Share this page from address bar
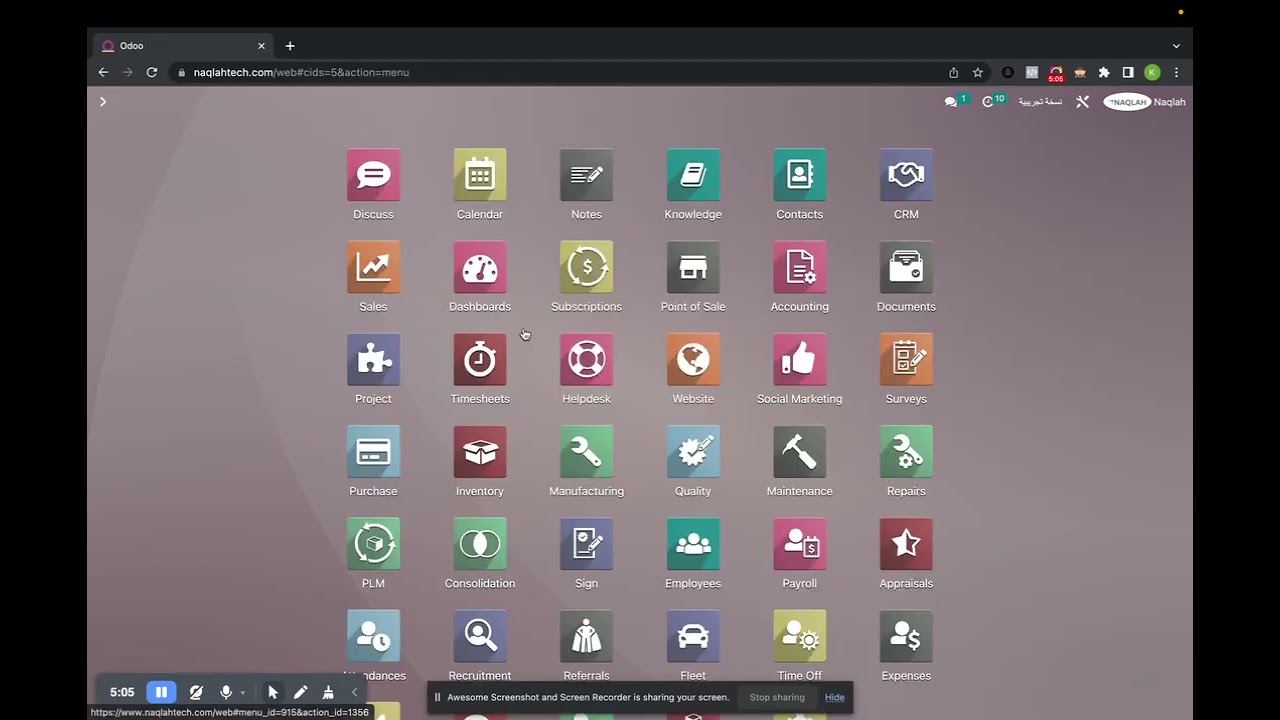The image size is (1280, 720). coord(953,72)
